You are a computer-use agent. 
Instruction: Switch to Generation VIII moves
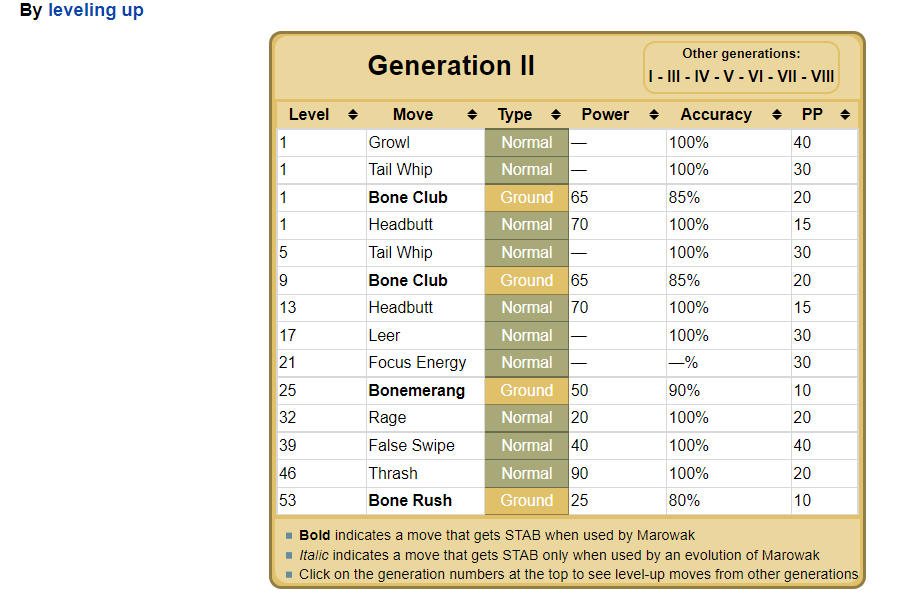coord(823,76)
